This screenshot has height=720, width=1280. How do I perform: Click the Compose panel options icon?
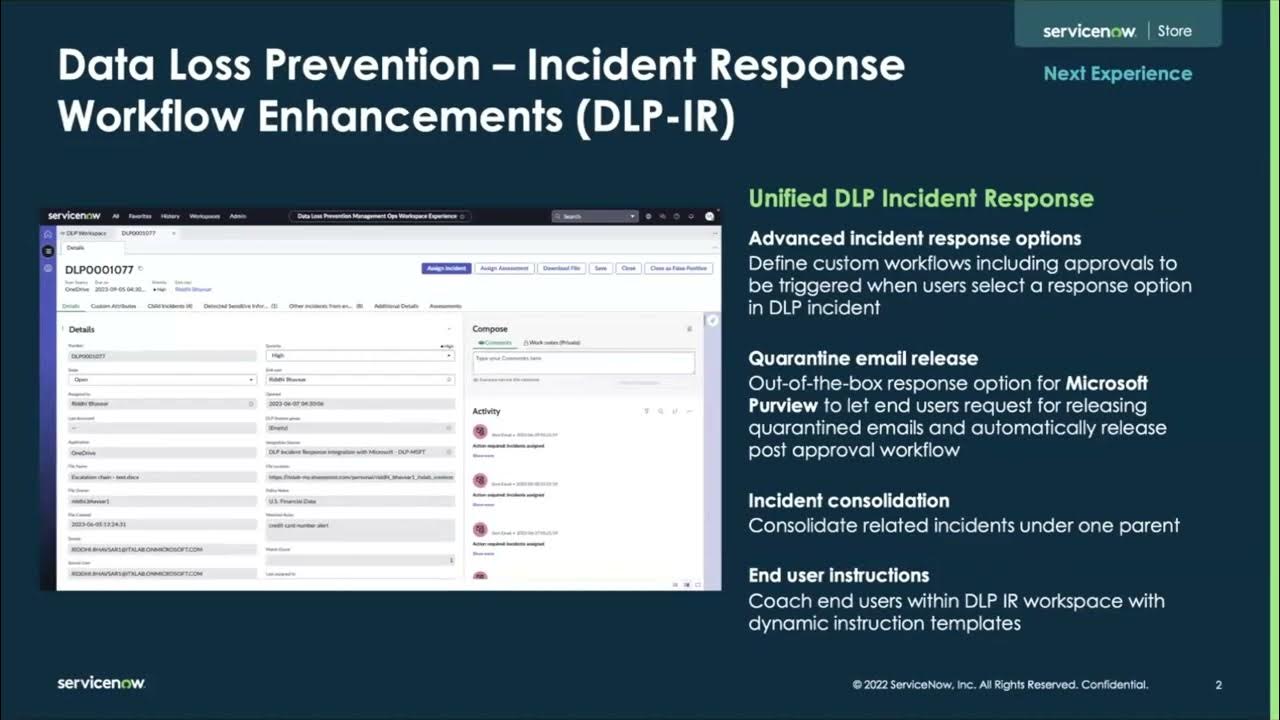coord(689,329)
